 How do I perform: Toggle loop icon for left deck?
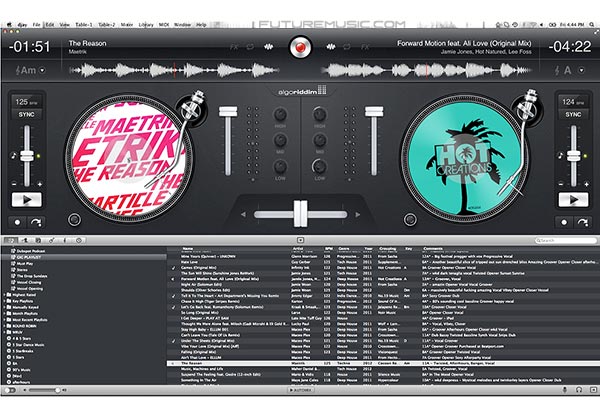coord(250,47)
